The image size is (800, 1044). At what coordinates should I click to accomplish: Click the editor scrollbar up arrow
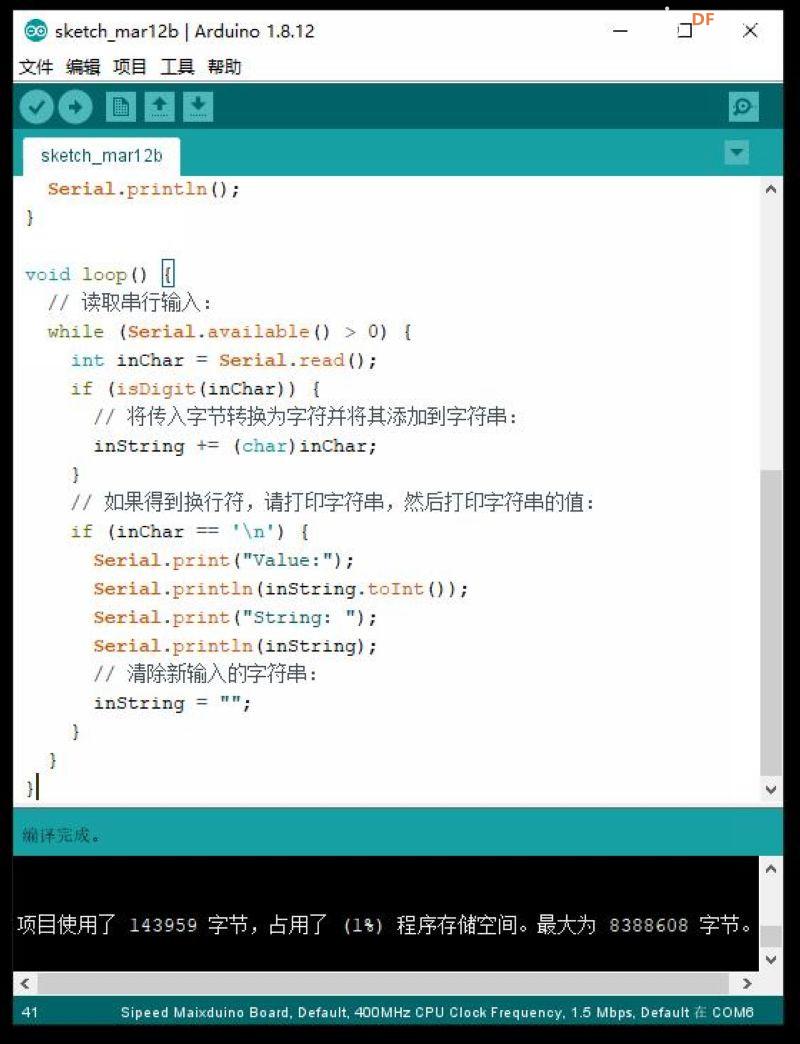pos(771,189)
